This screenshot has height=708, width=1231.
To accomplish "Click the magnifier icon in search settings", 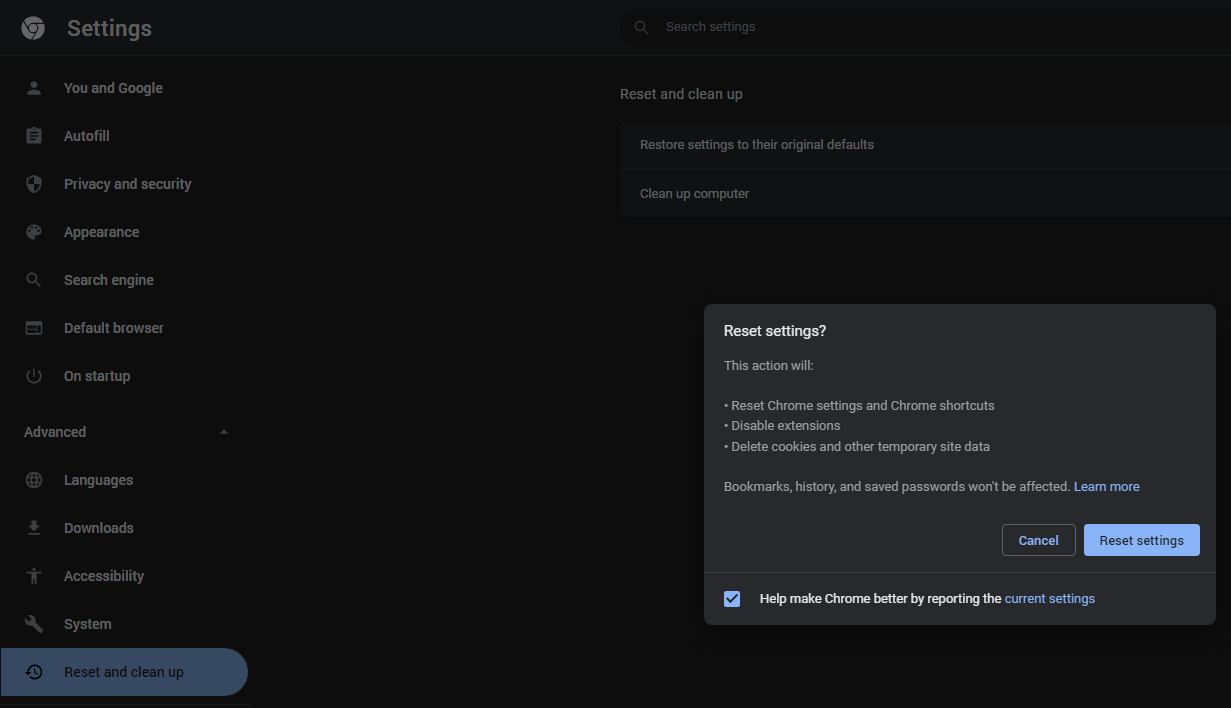I will [x=642, y=27].
